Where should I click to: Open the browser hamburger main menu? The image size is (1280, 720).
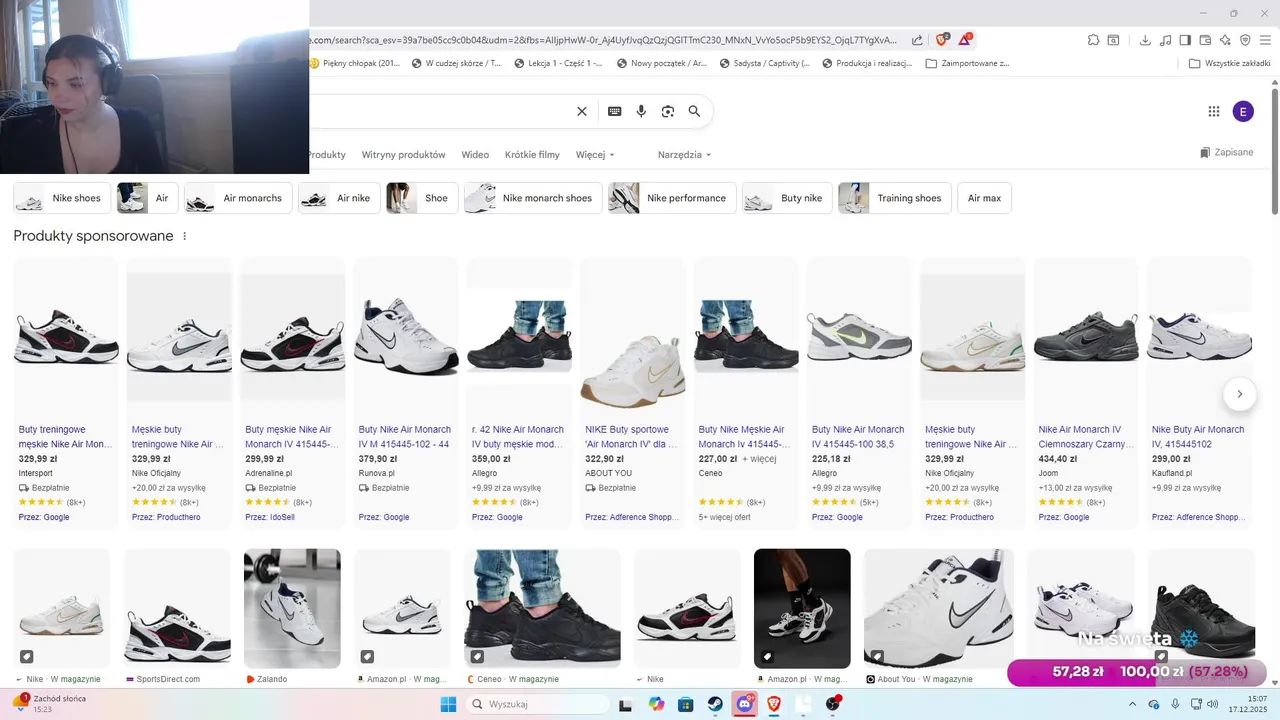[x=1265, y=40]
